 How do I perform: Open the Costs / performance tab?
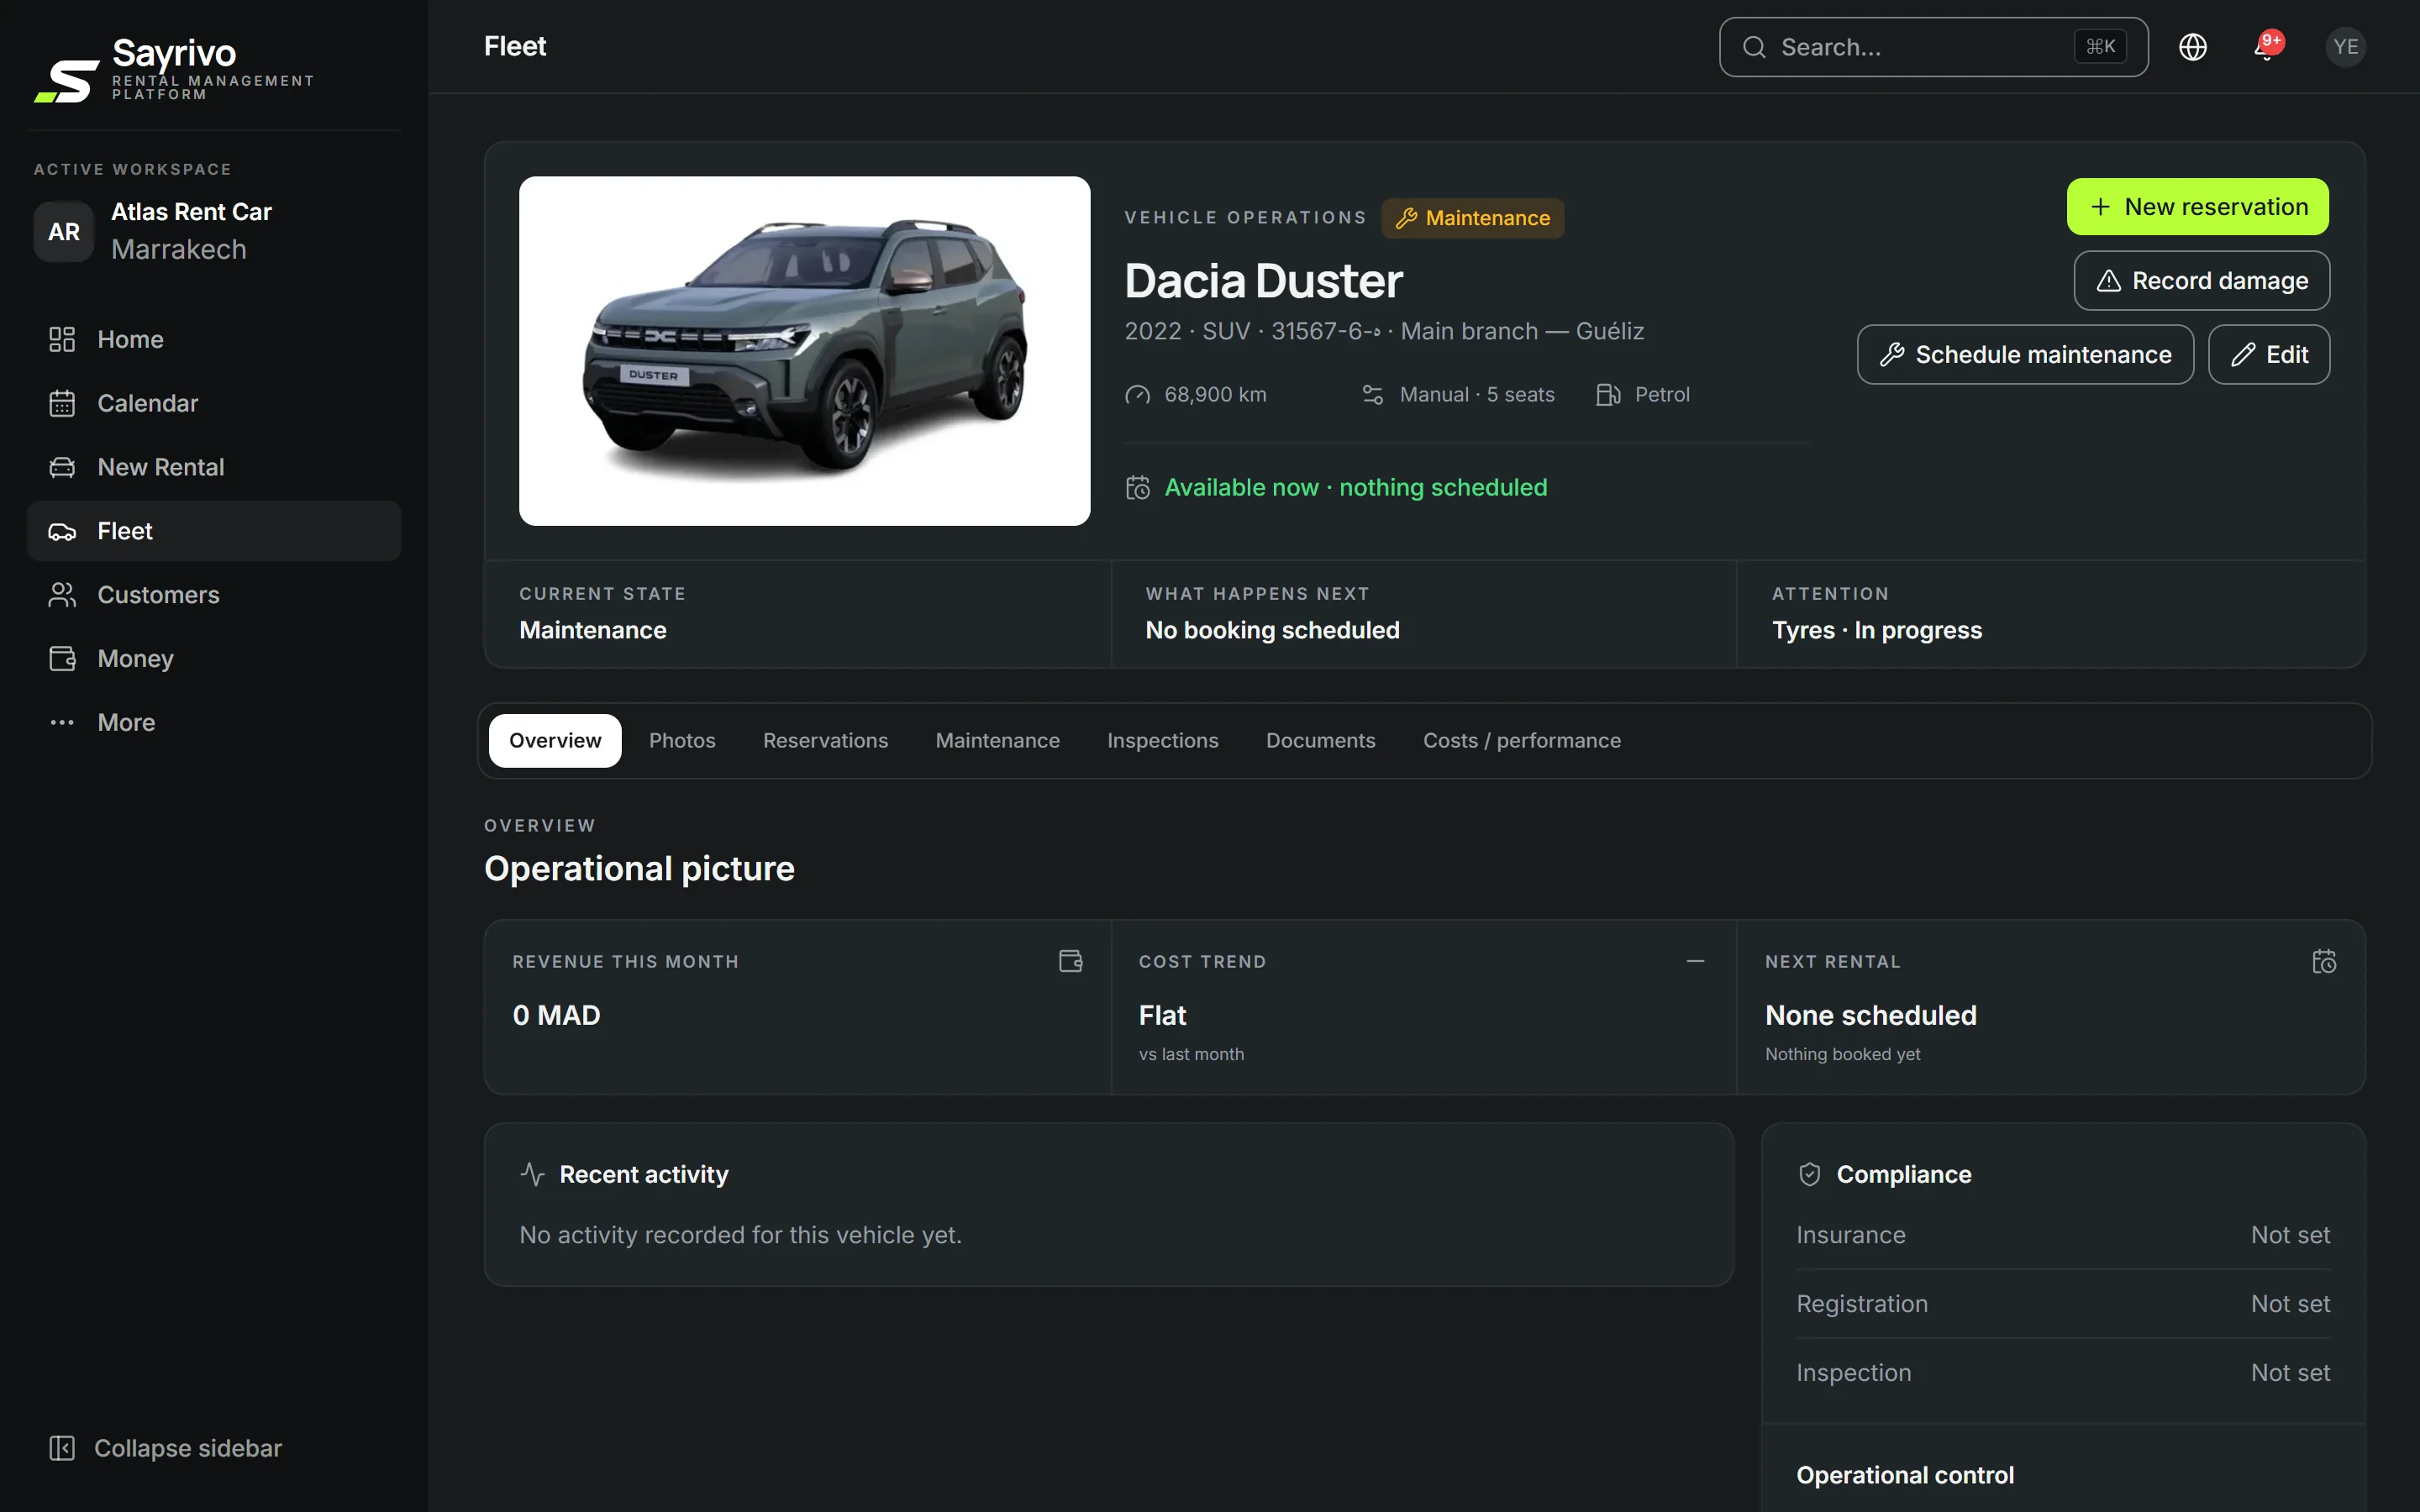click(x=1522, y=741)
